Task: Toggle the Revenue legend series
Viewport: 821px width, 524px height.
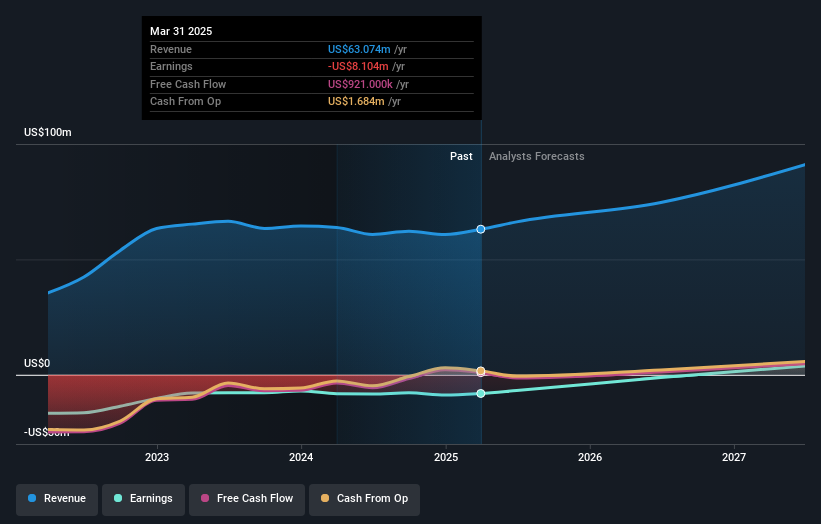Action: pyautogui.click(x=57, y=499)
